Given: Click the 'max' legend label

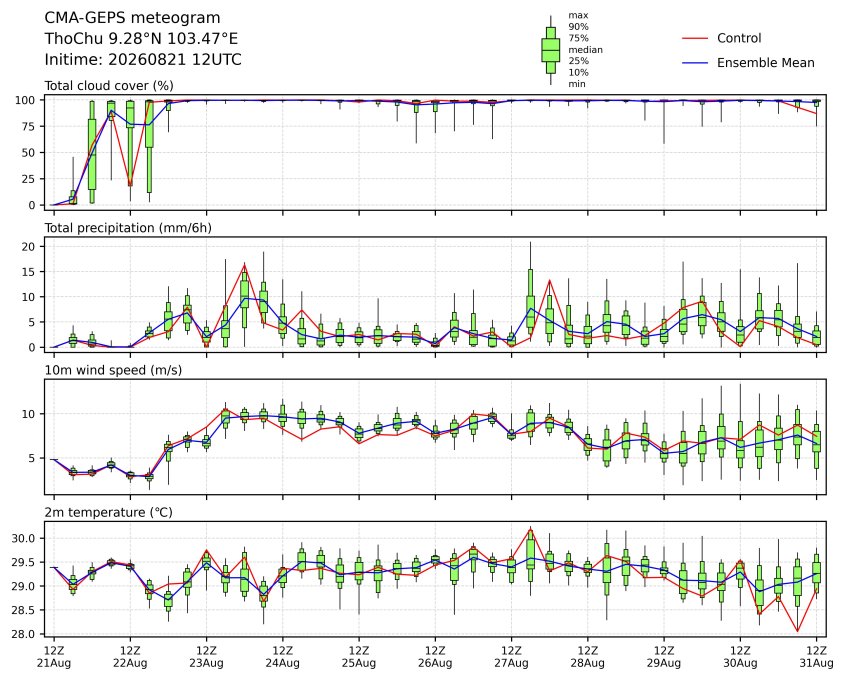Looking at the screenshot, I should click(x=578, y=16).
